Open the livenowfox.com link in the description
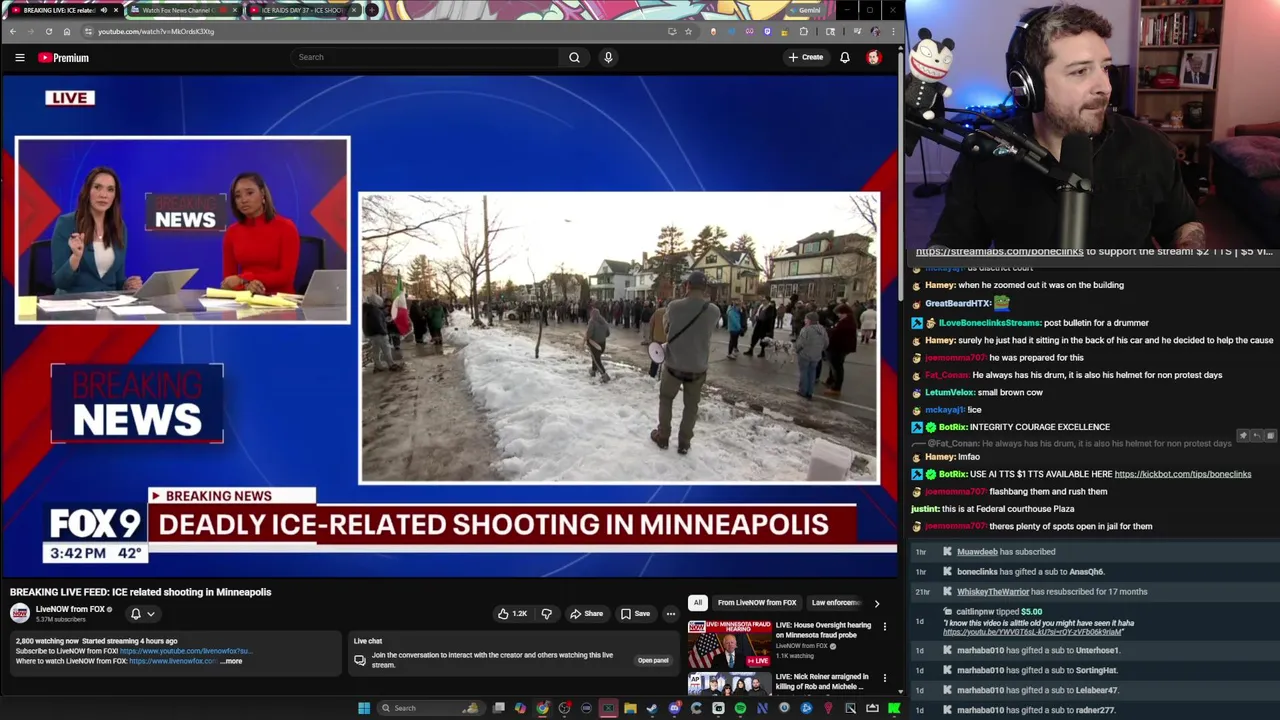The width and height of the screenshot is (1280, 720). tap(173, 661)
